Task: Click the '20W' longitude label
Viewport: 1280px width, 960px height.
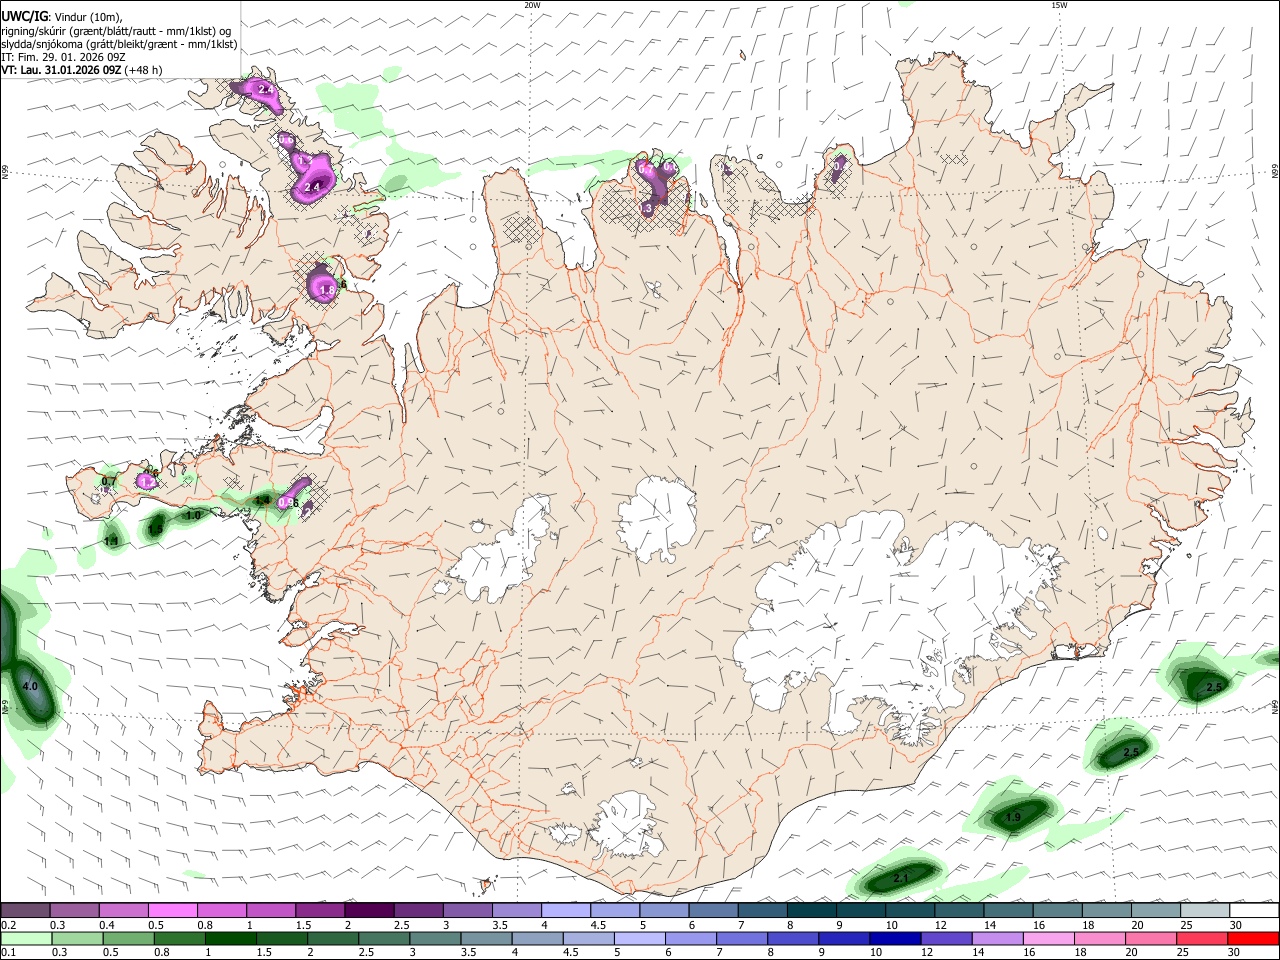Action: click(532, 5)
